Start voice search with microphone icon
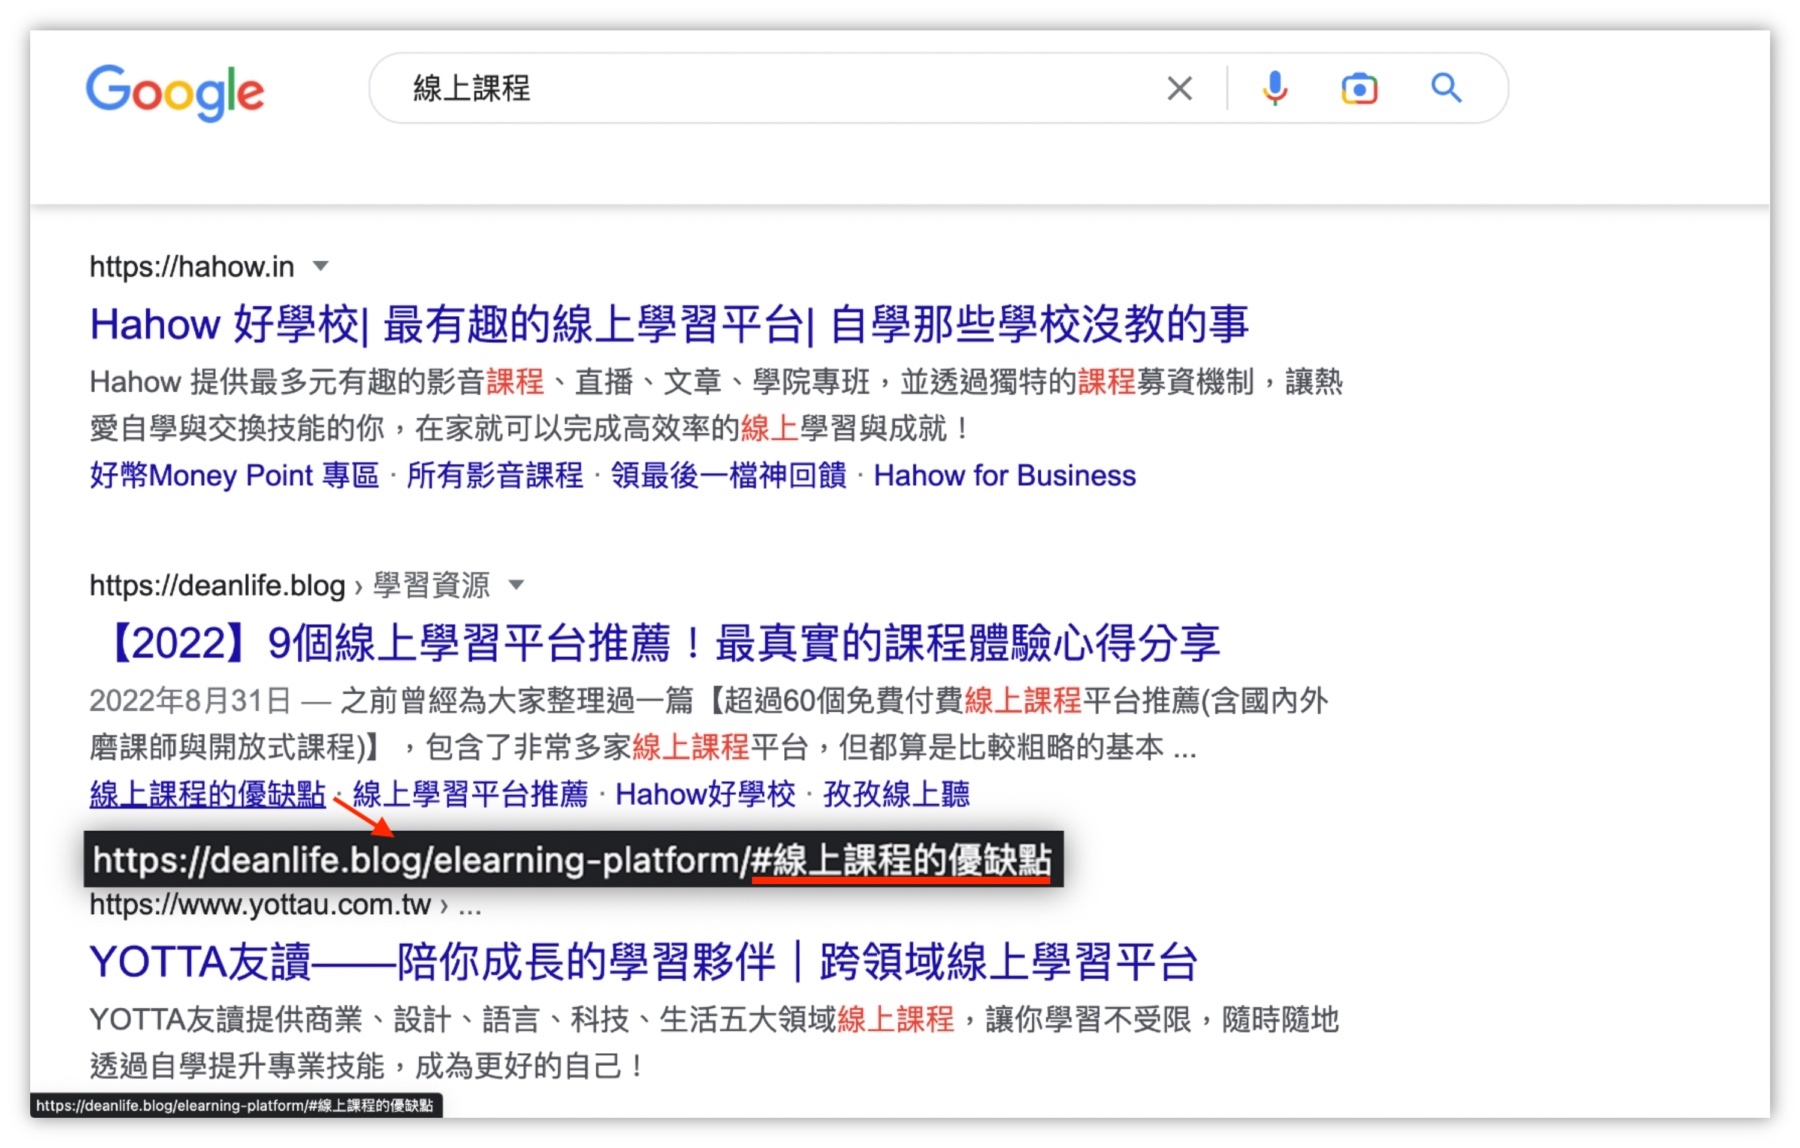 point(1274,89)
